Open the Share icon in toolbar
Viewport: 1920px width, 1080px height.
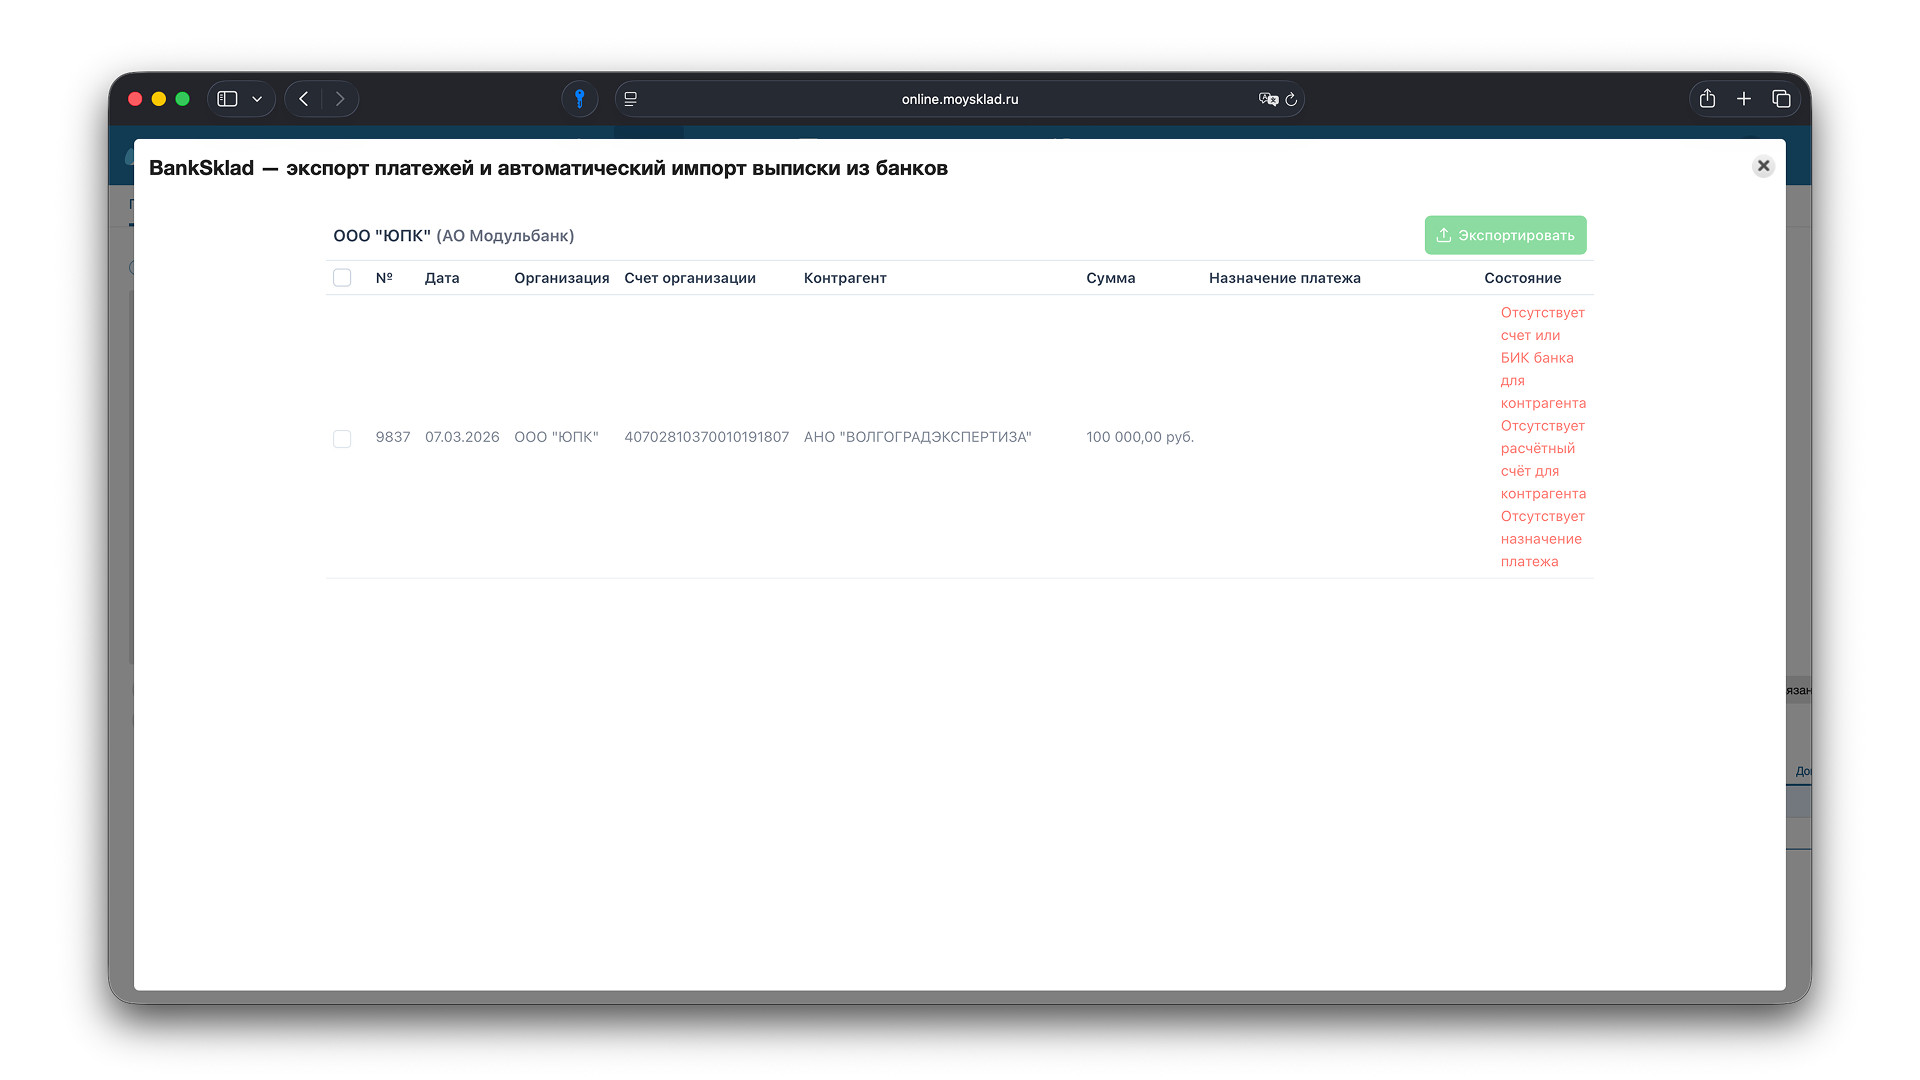point(1707,99)
